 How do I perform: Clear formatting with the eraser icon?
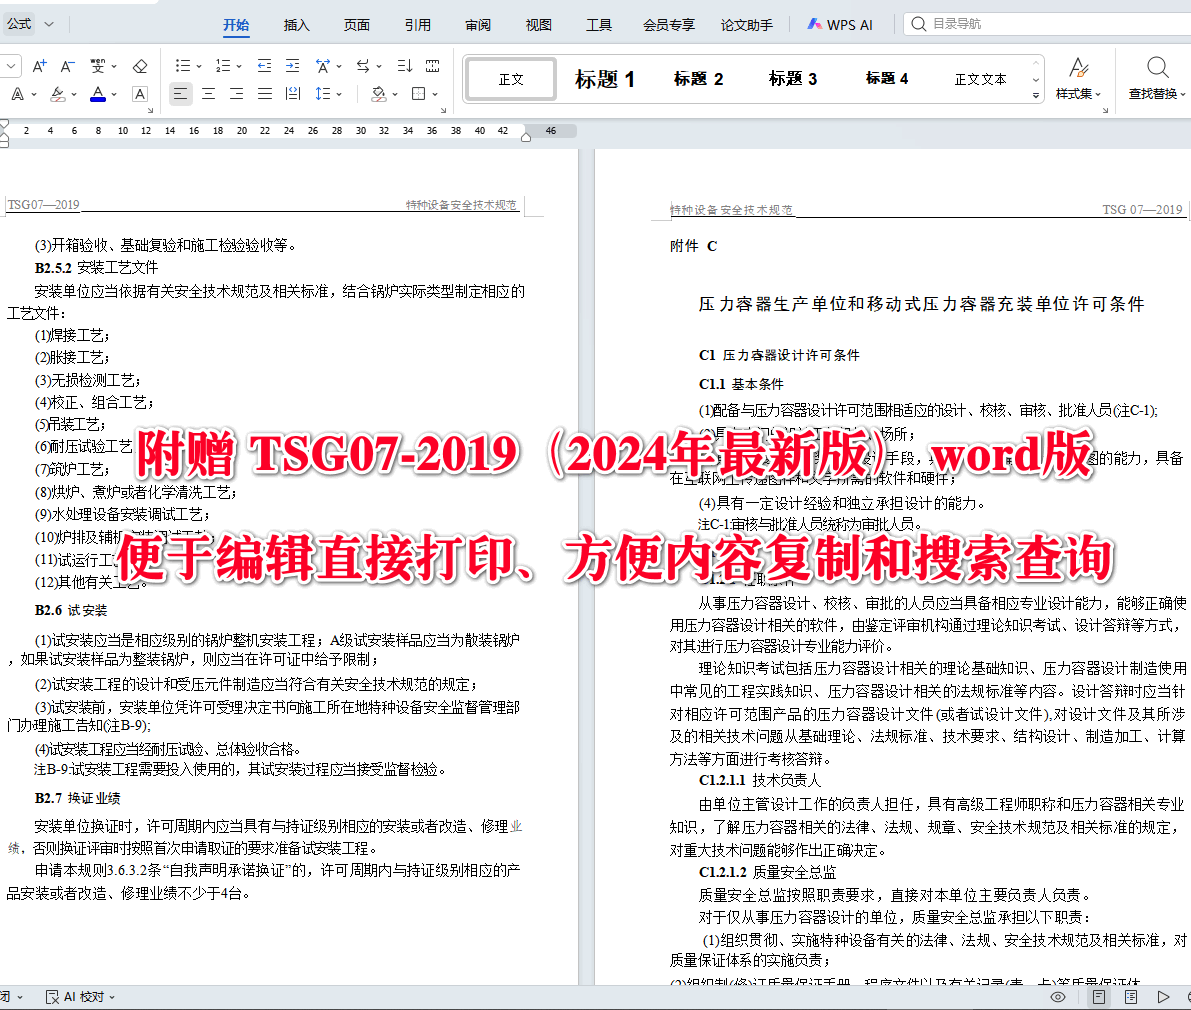tap(140, 66)
